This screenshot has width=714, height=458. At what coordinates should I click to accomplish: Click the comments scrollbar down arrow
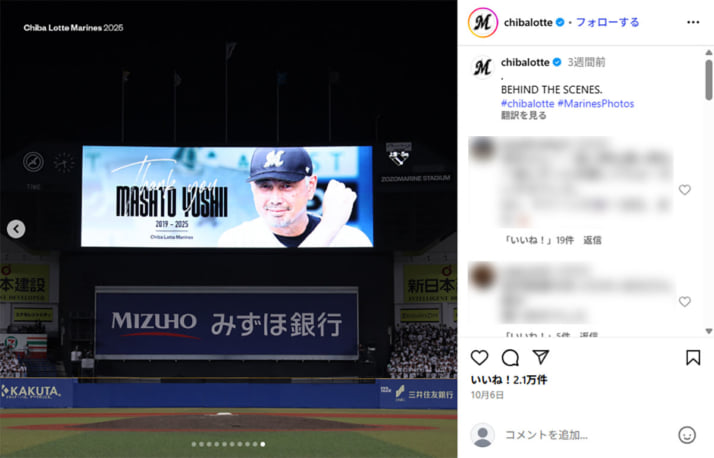[709, 331]
